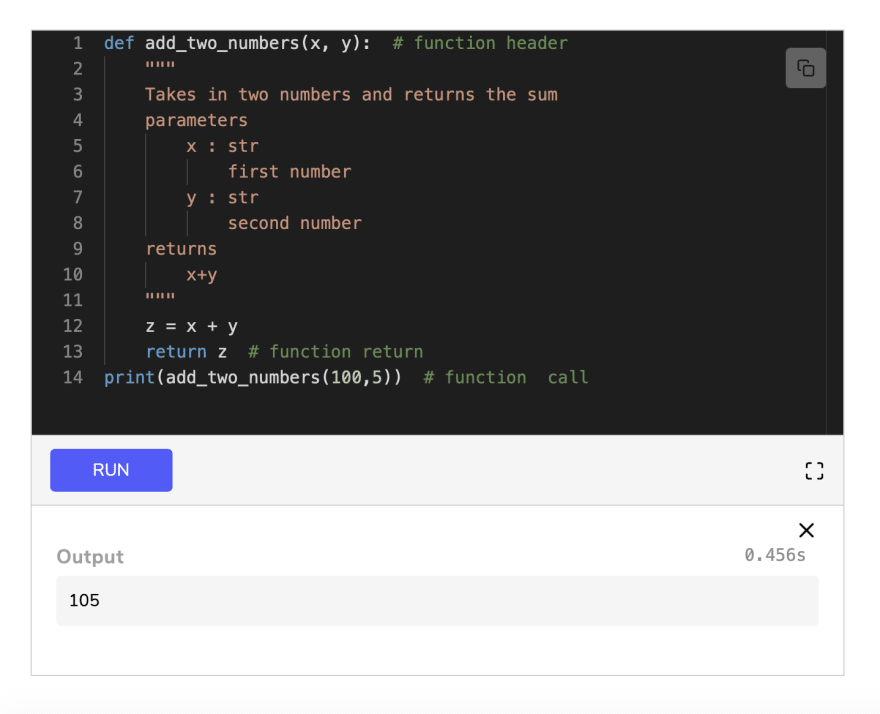Click the statement 'z = x + y'

pyautogui.click(x=191, y=326)
